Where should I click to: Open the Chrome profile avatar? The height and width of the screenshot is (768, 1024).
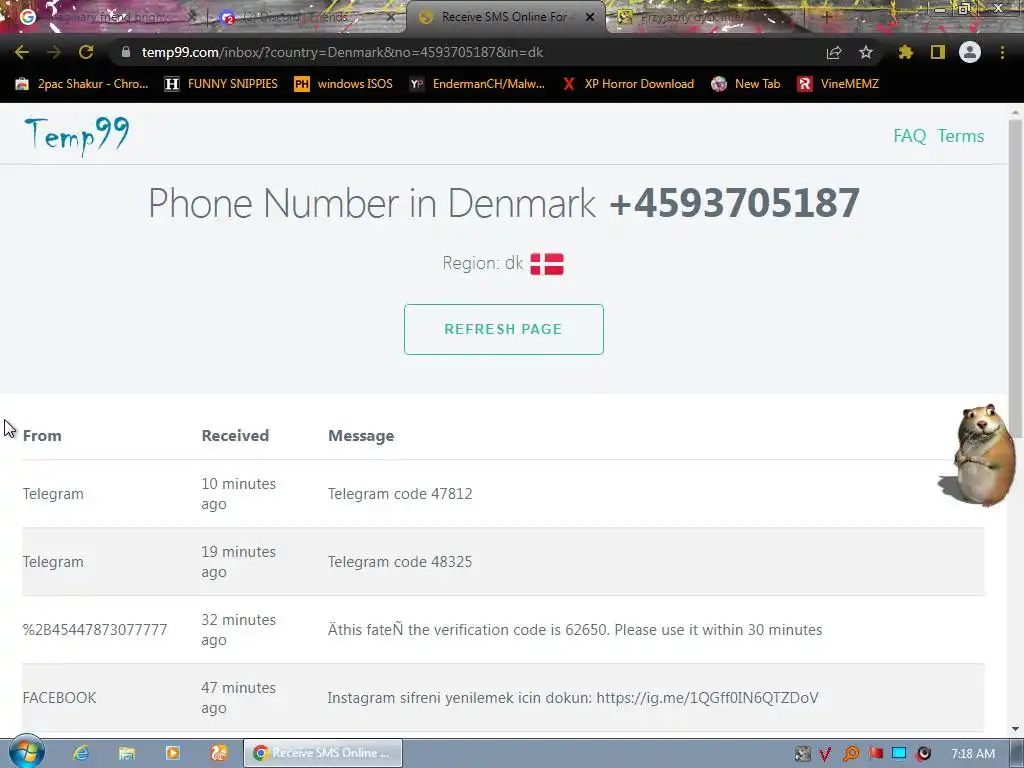[x=970, y=52]
